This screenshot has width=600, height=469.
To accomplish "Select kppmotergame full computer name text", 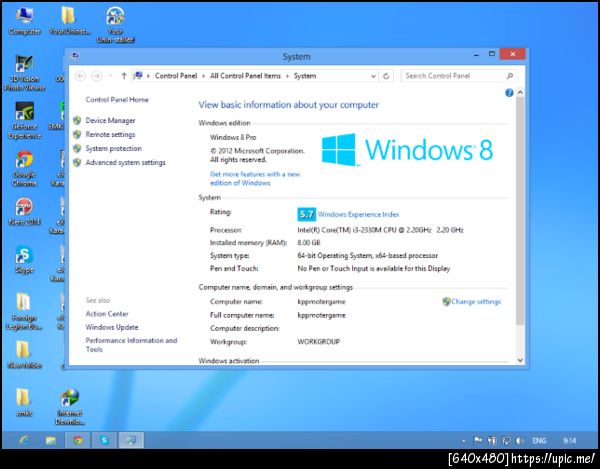I will tap(321, 315).
